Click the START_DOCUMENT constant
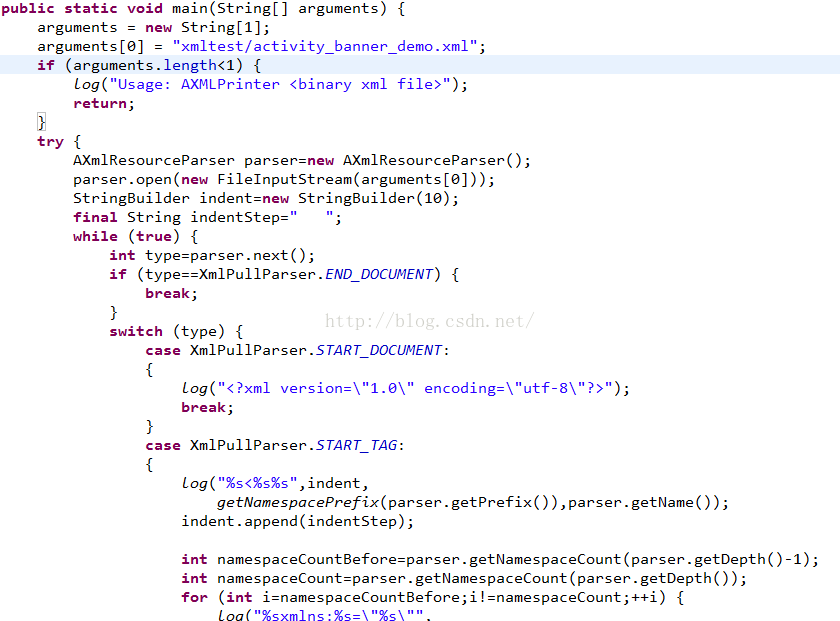This screenshot has height=621, width=840. [379, 350]
